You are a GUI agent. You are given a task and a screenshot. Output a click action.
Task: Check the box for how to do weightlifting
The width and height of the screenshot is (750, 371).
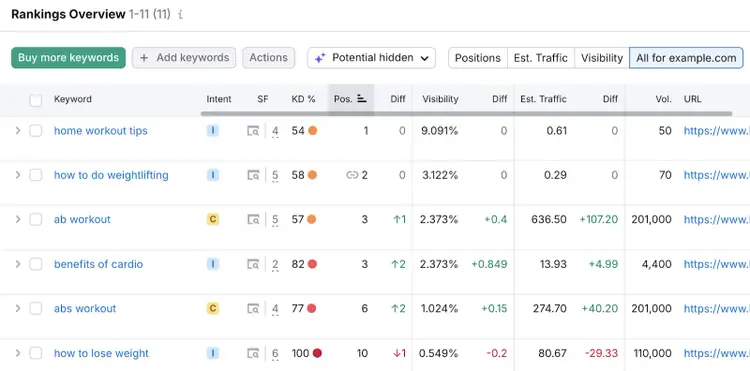pyautogui.click(x=35, y=175)
